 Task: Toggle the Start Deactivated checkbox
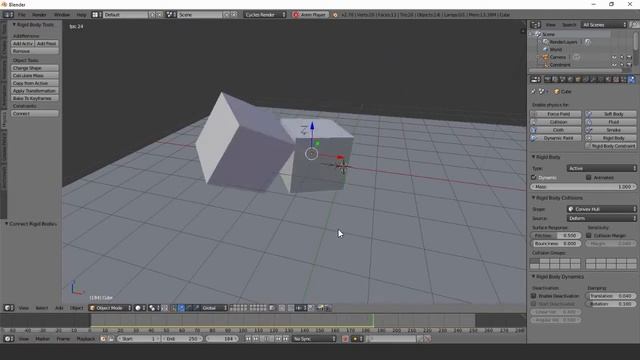533,304
